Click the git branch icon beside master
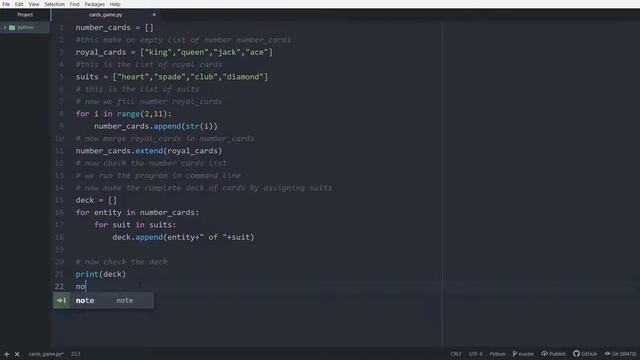 point(515,354)
